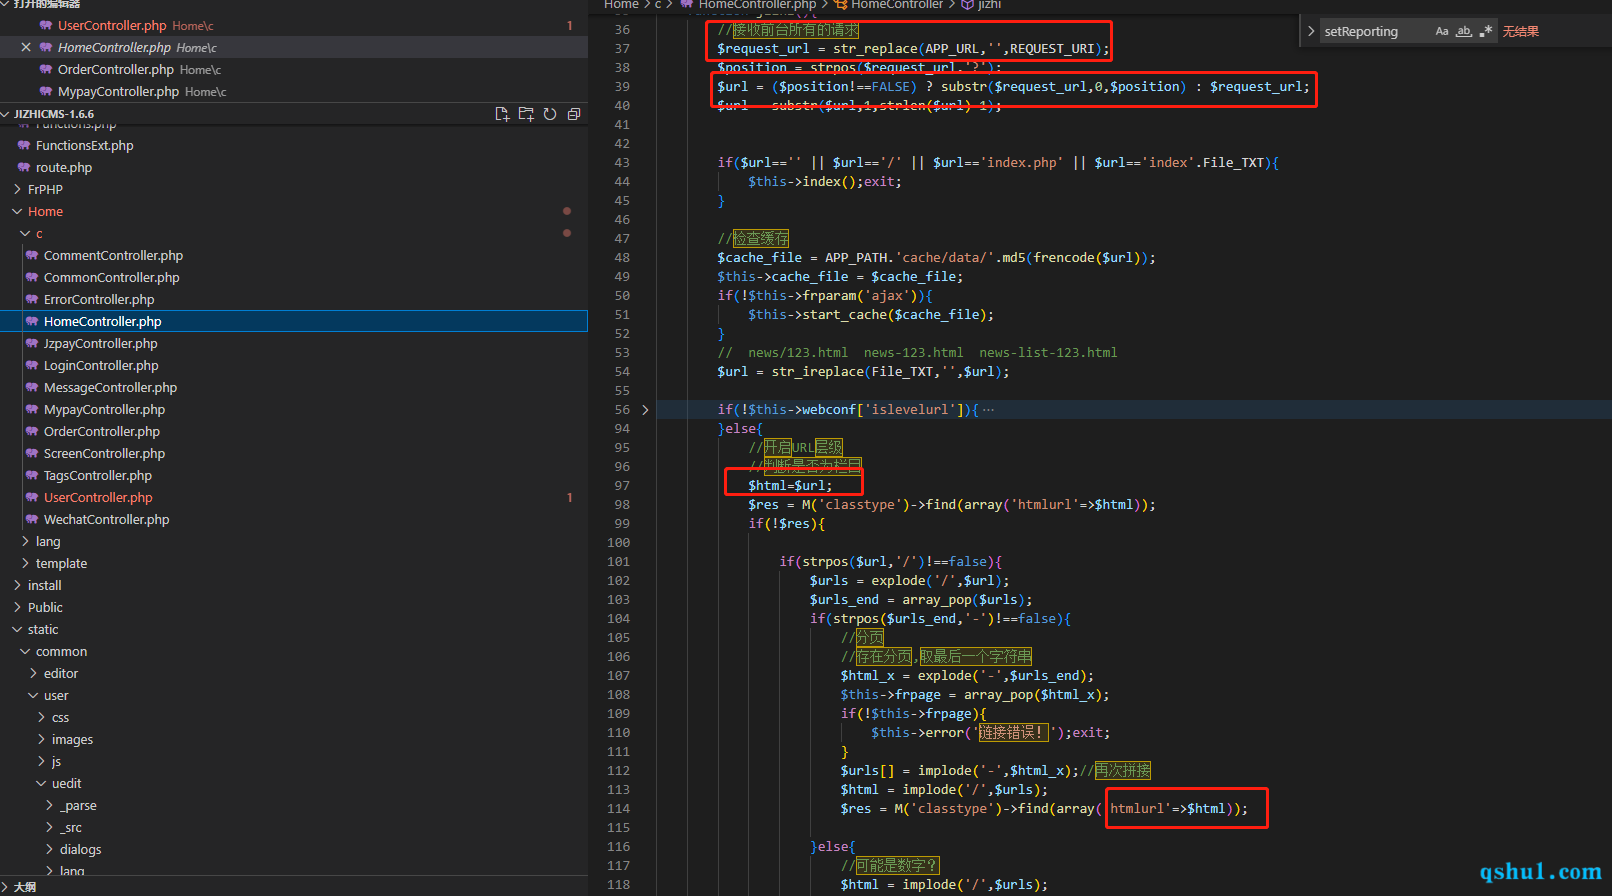The image size is (1612, 896).
Task: Expand the lang folder
Action: 26,541
